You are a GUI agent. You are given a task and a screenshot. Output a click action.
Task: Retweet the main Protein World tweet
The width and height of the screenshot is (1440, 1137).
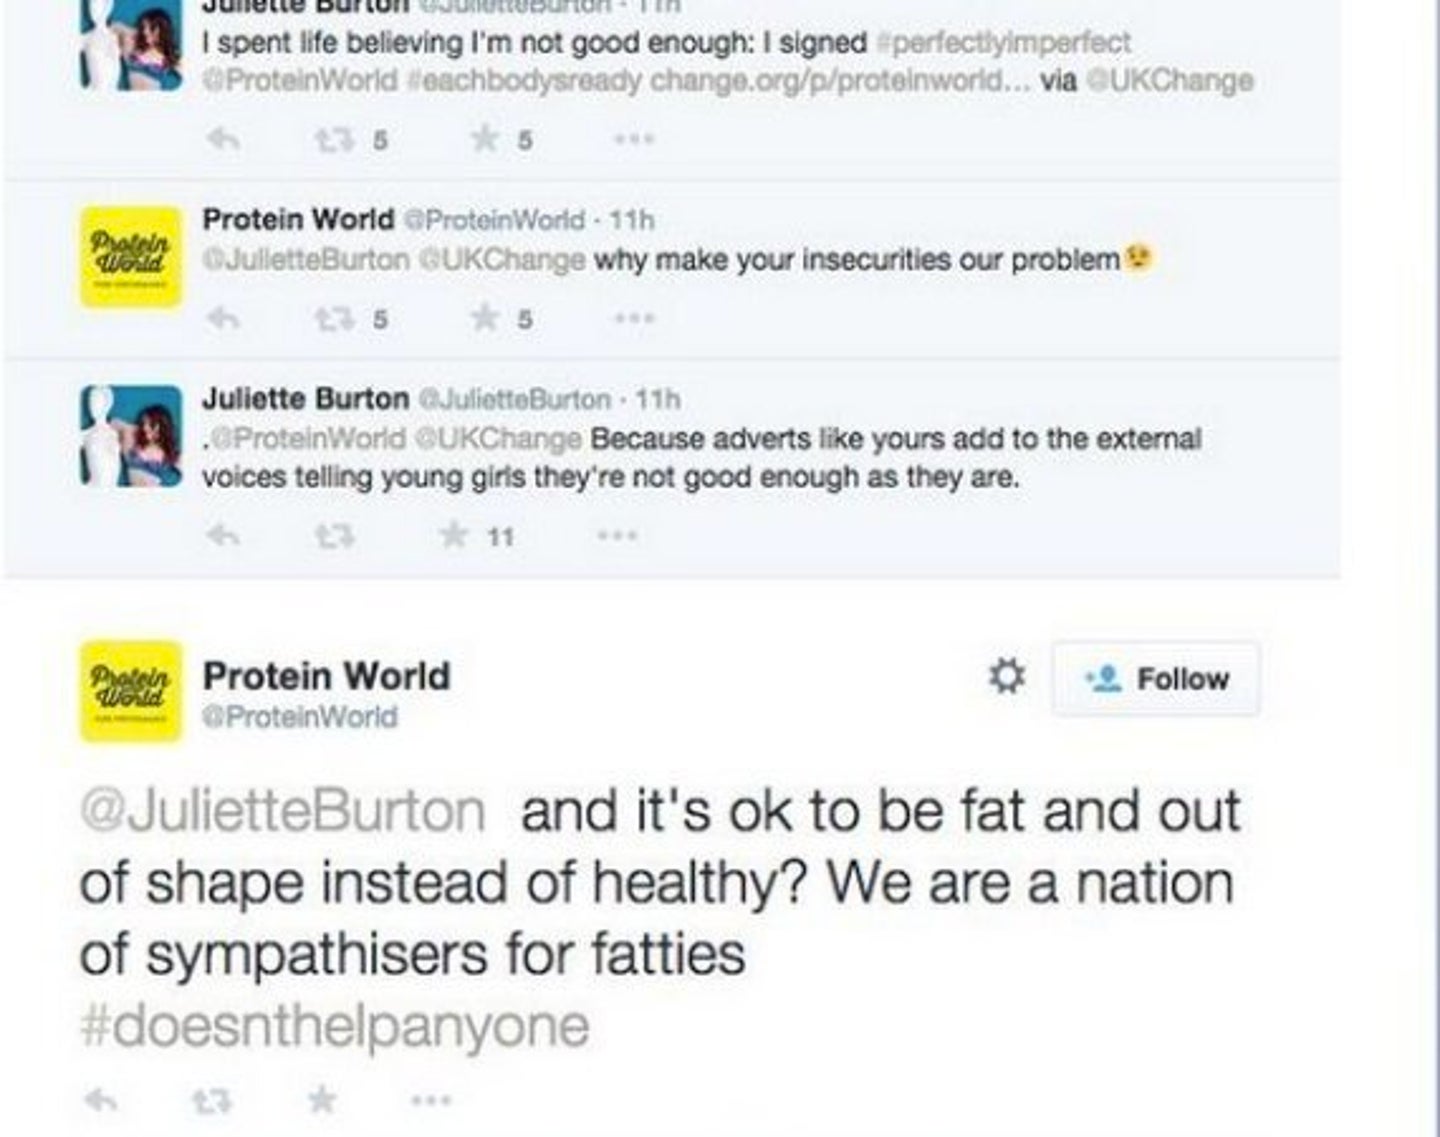[x=211, y=1101]
